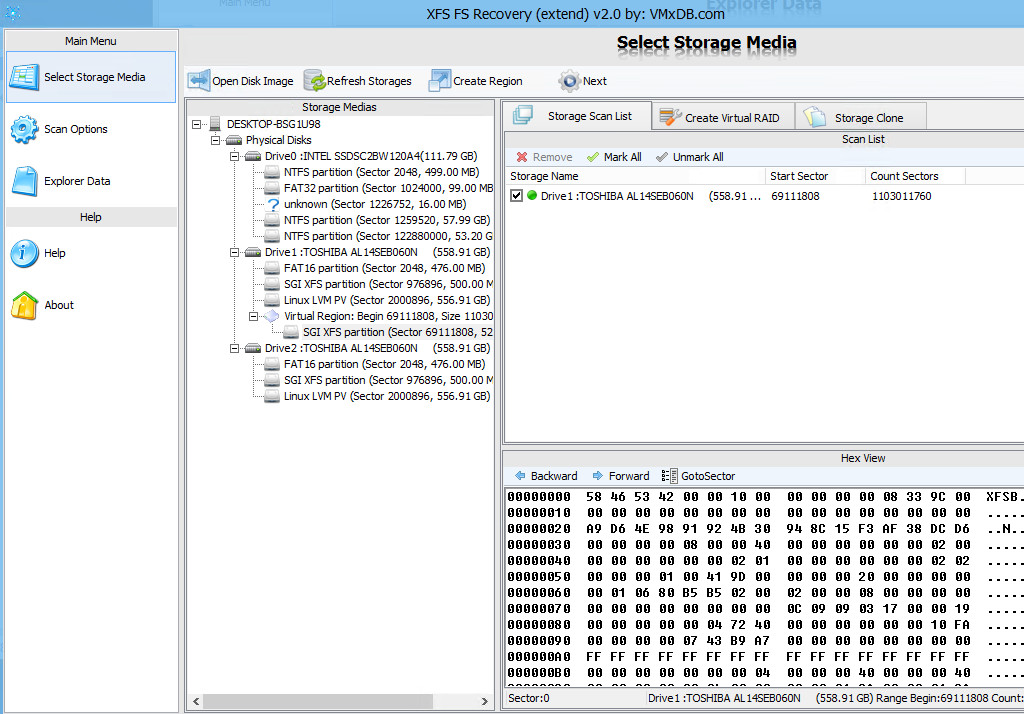Uncheck the Drive1 TOSHIBA scan list checkbox

click(516, 195)
